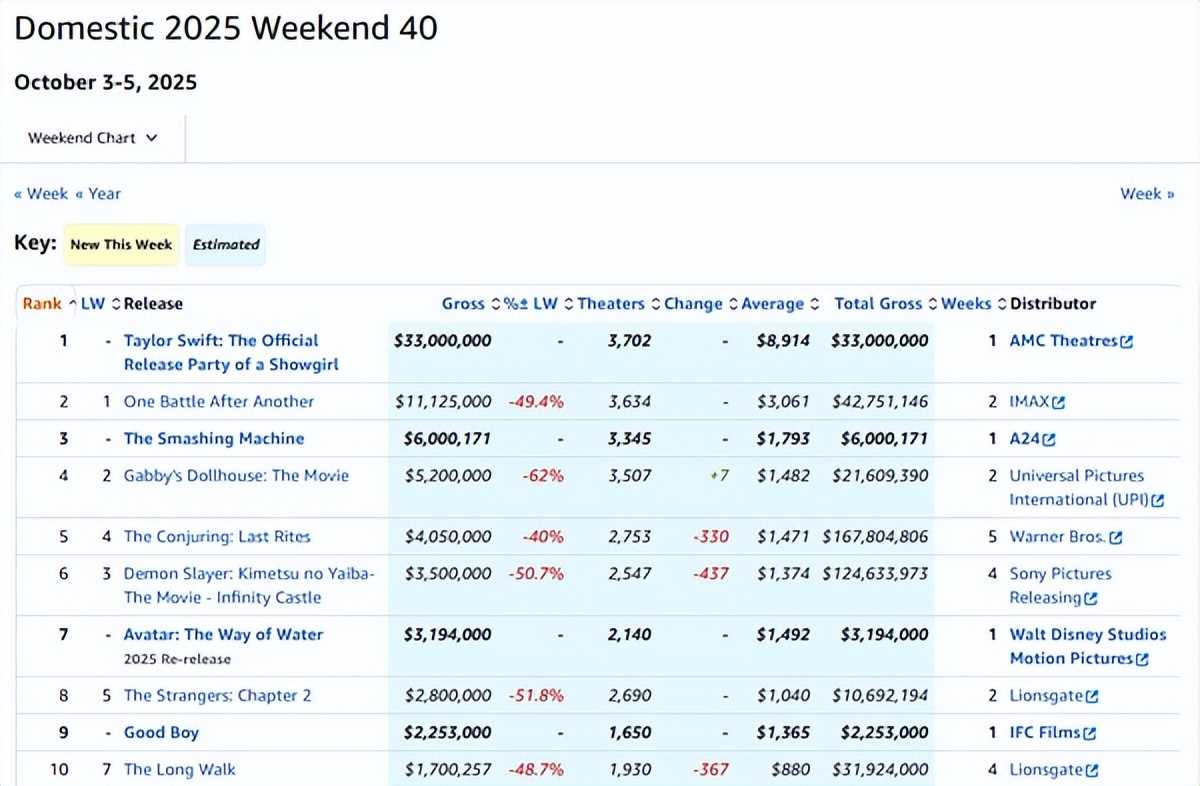Go to previous Week link
This screenshot has height=786, width=1200.
[41, 194]
